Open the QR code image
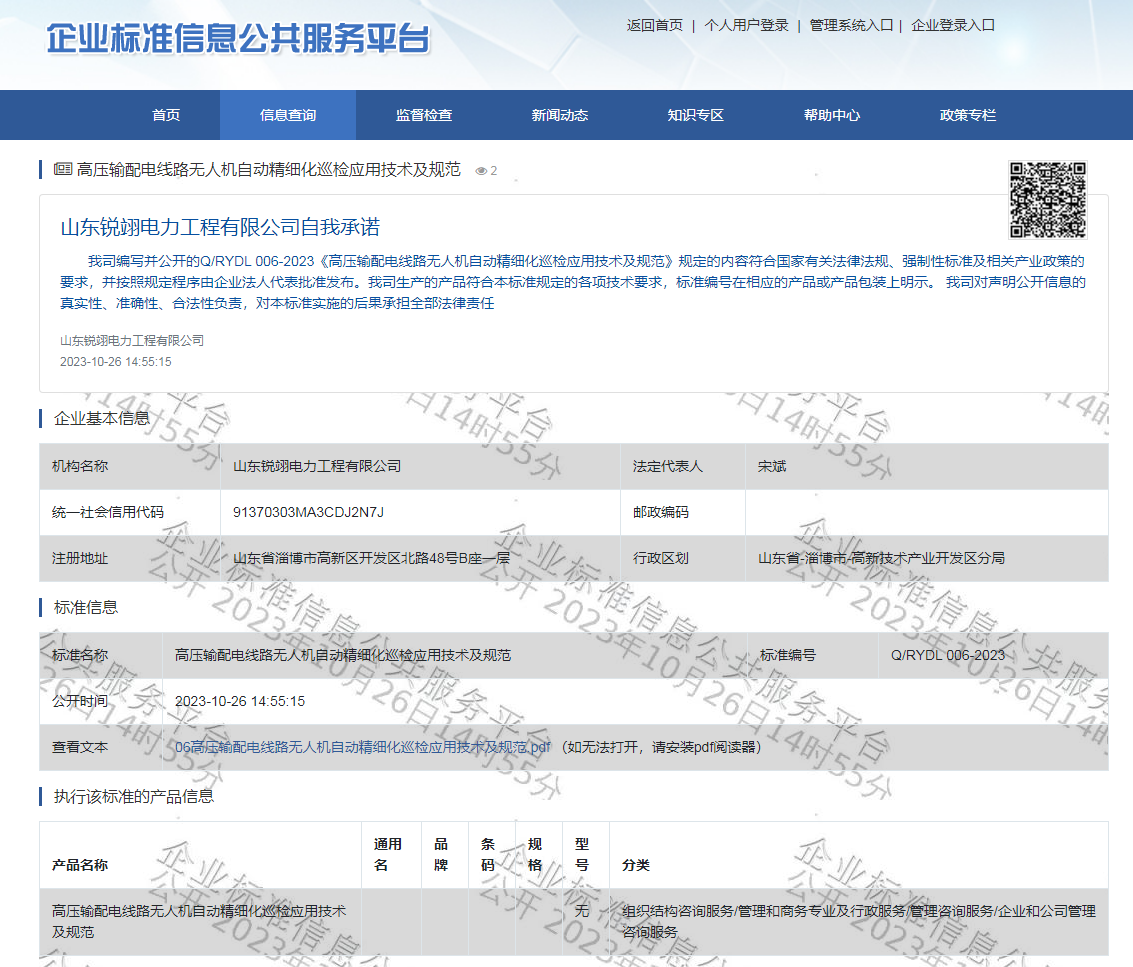 [x=1048, y=200]
